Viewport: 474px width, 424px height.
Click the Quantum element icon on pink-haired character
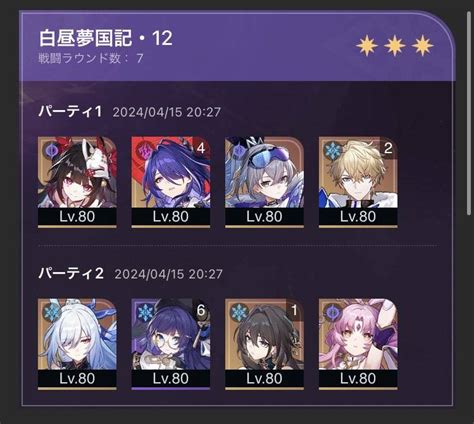(x=332, y=313)
